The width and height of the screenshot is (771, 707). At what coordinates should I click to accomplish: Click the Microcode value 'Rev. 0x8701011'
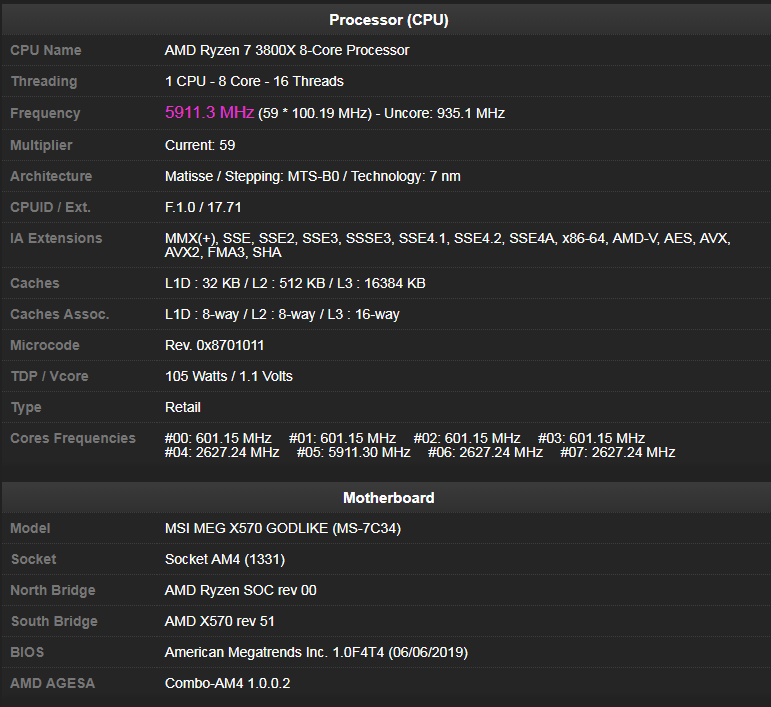214,345
